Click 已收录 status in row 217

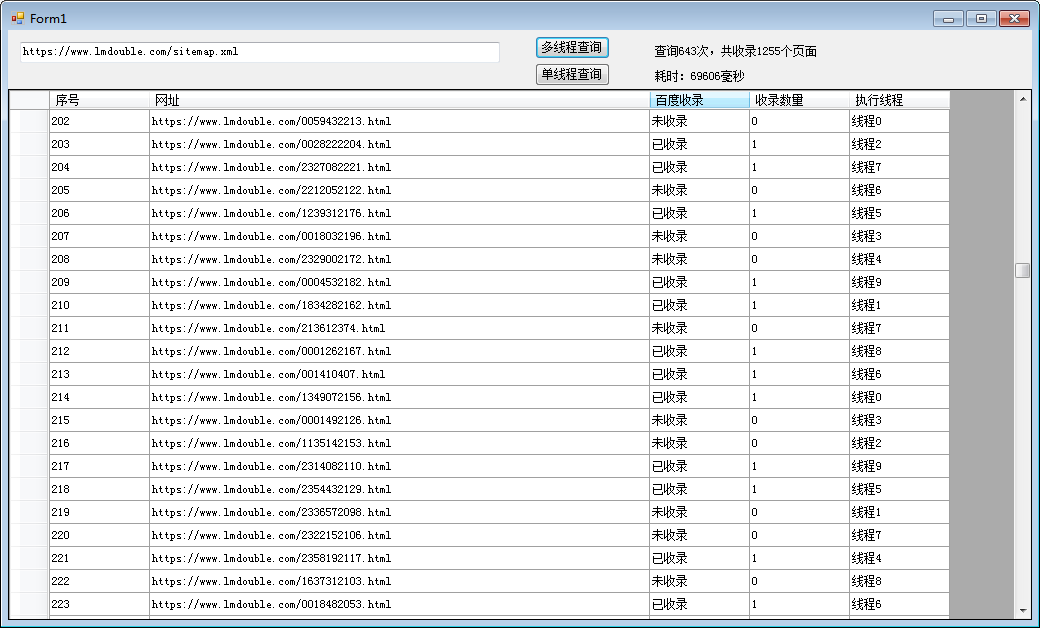tap(700, 466)
